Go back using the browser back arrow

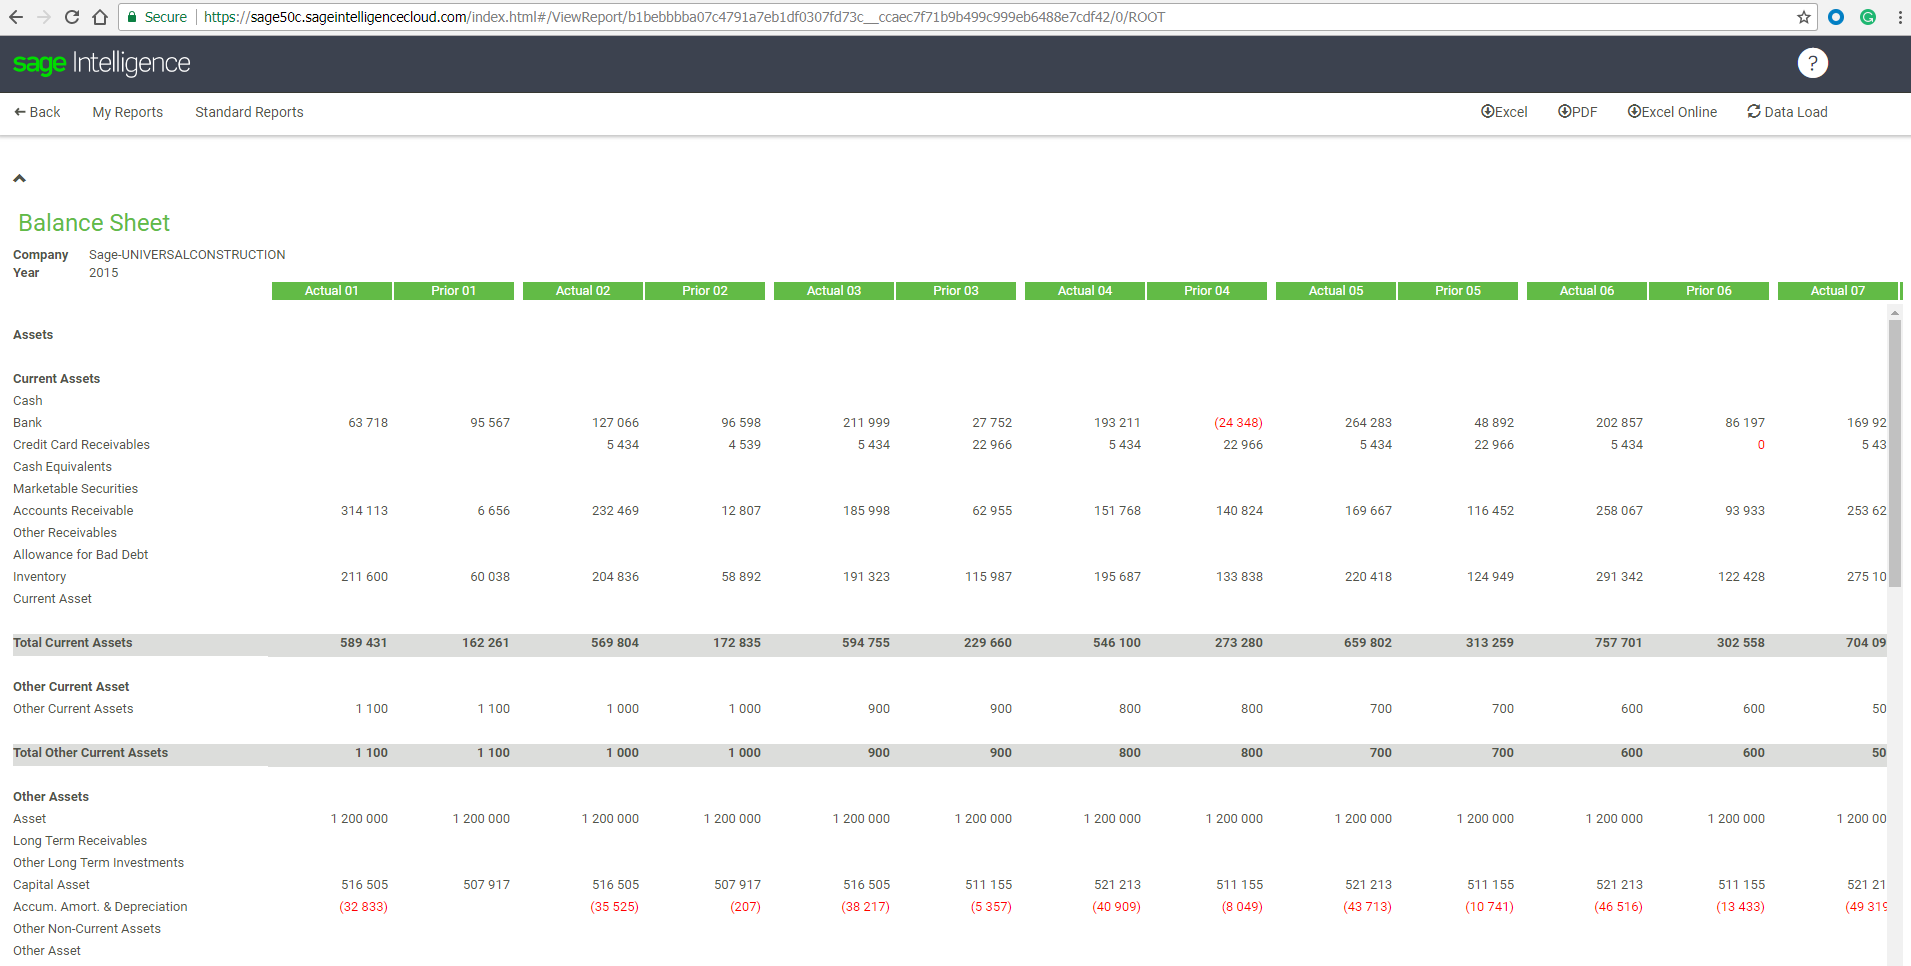[16, 17]
